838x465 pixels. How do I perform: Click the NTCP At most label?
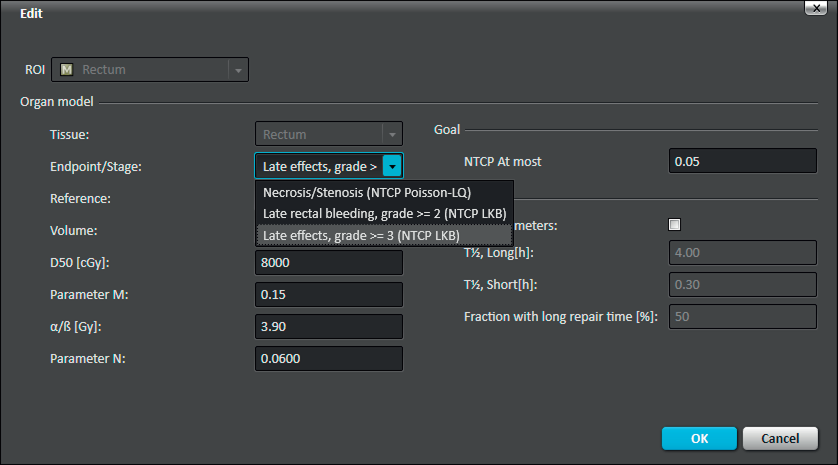(502, 161)
